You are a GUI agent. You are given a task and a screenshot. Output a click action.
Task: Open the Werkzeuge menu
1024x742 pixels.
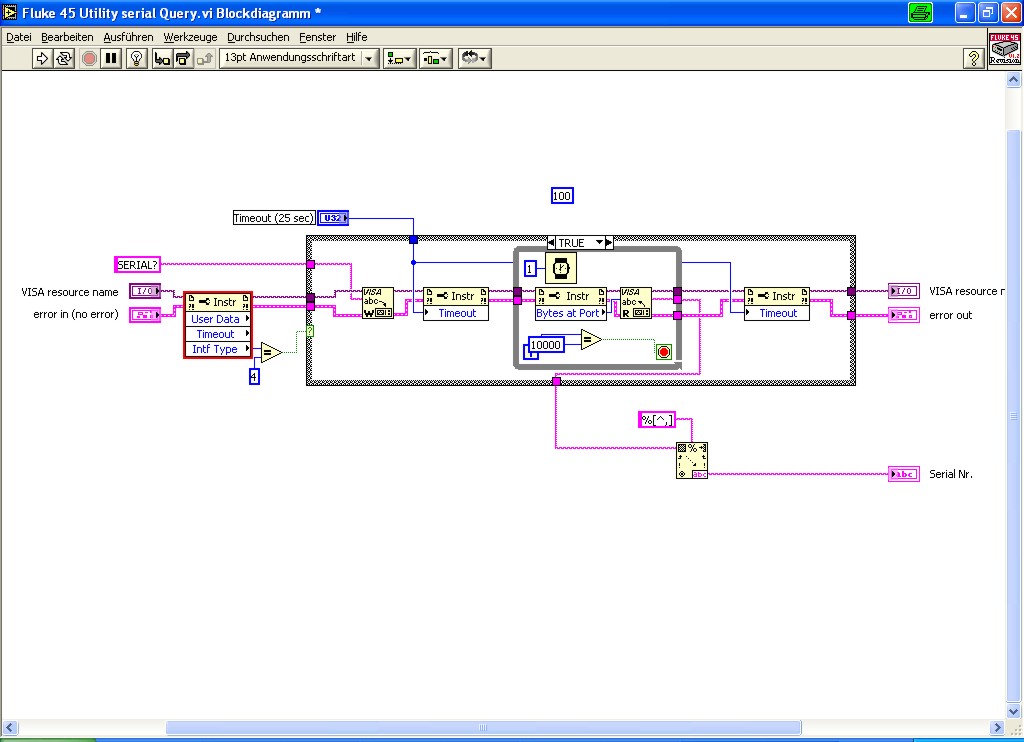[190, 37]
